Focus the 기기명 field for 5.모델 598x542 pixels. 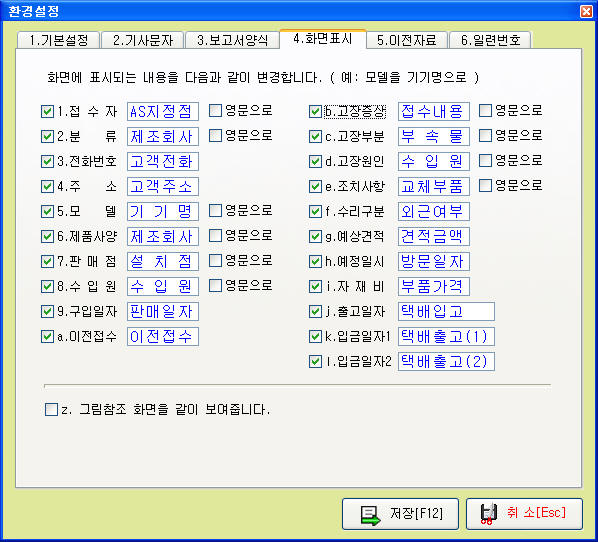163,211
